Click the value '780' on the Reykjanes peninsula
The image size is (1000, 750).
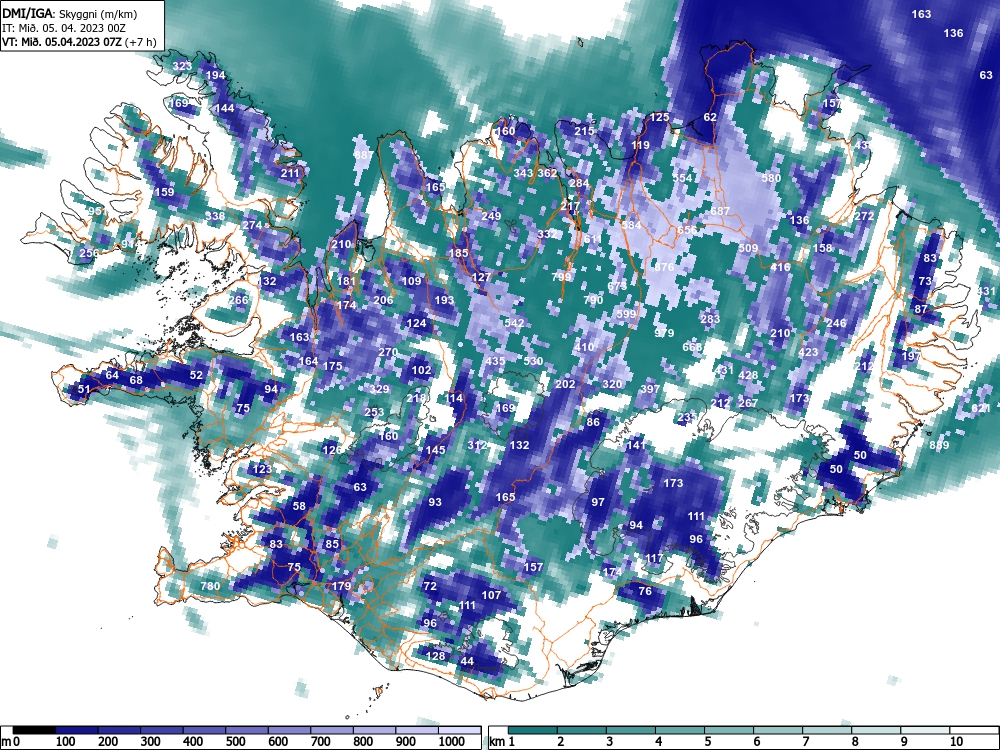(x=210, y=586)
